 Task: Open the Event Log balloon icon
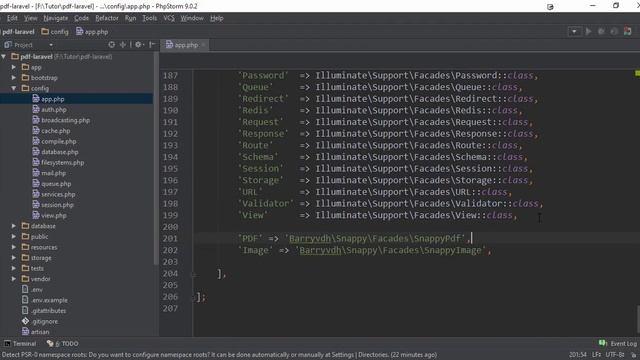[603, 343]
